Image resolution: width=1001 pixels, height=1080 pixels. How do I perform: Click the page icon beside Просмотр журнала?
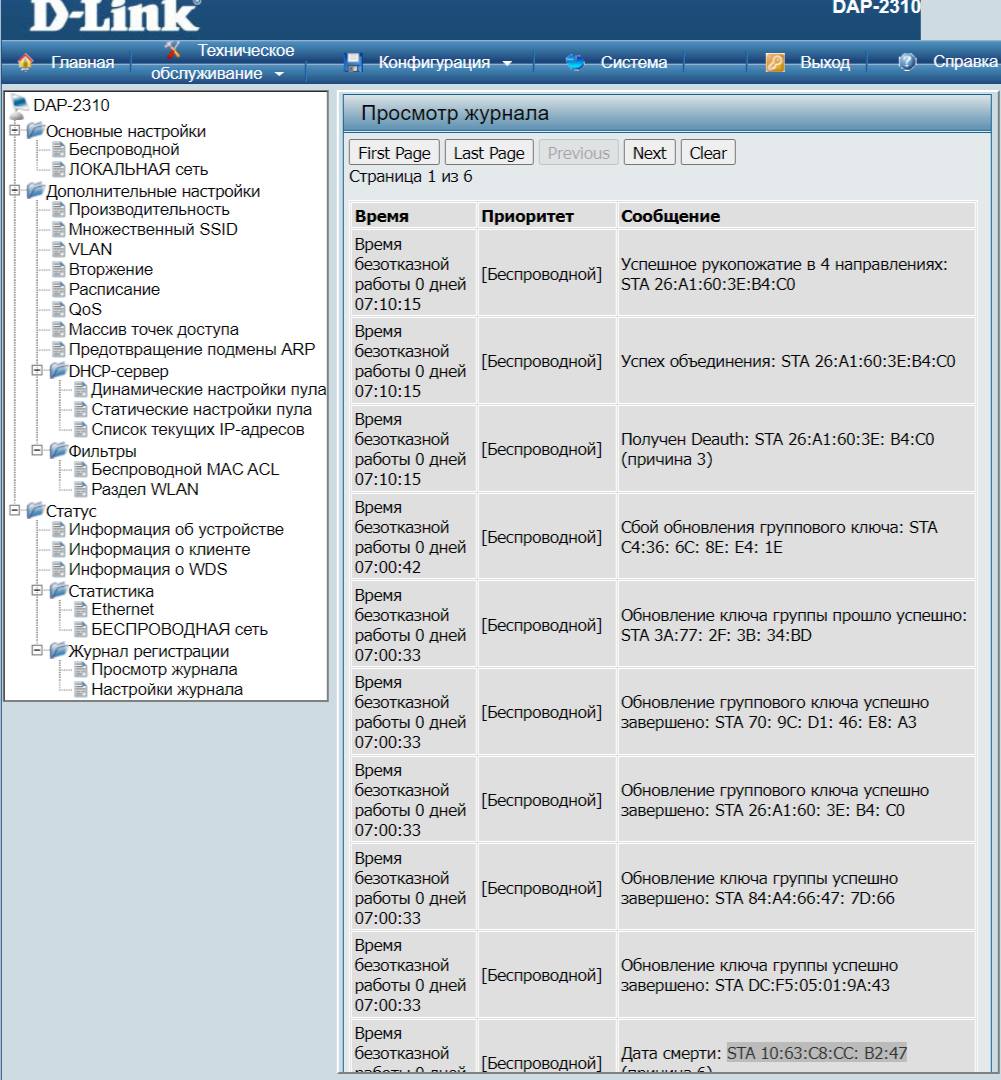pos(81,669)
